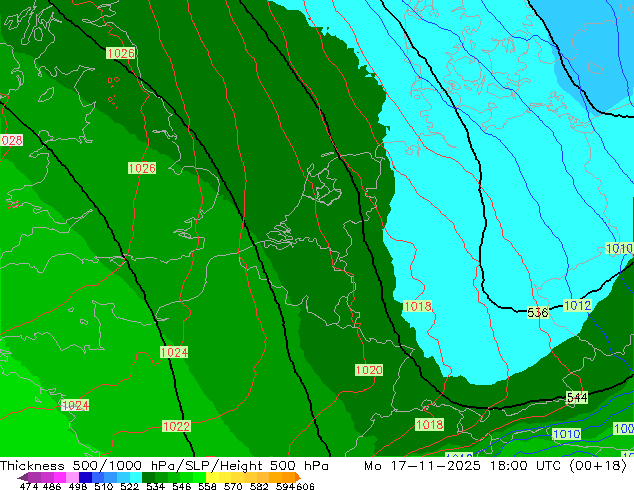
Task: Click the blue 1012 isobar label
Action: (577, 305)
